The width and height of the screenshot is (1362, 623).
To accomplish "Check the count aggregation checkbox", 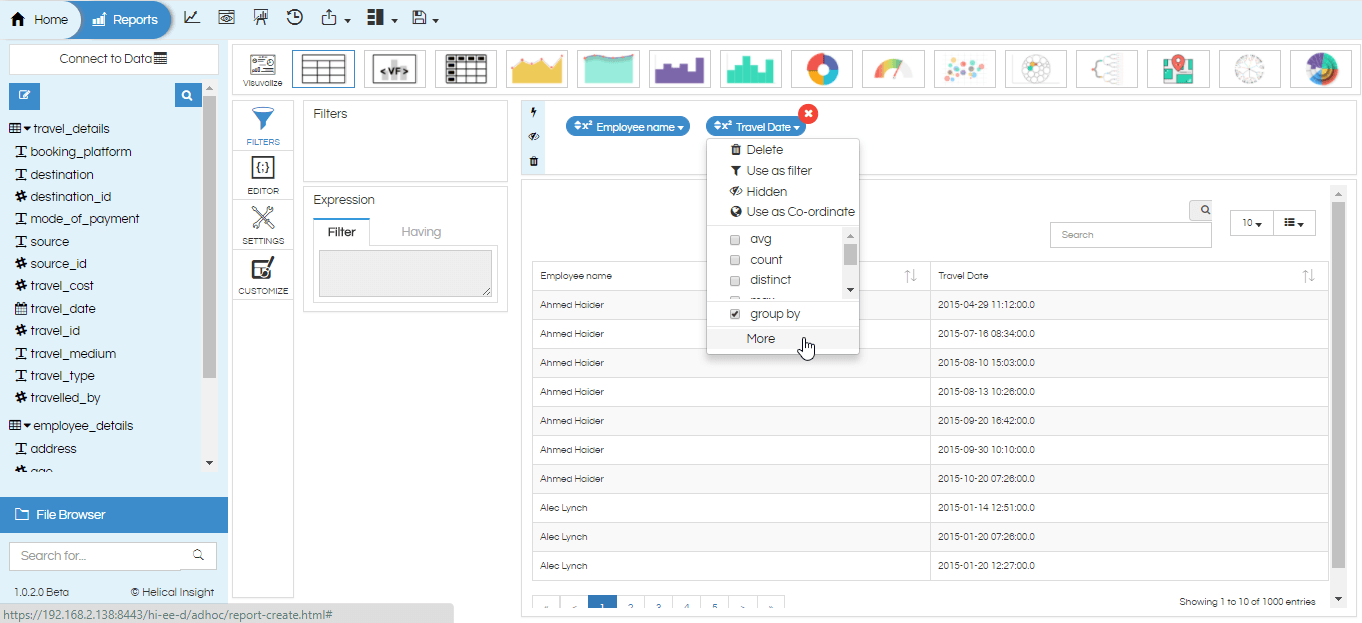I will 735,260.
